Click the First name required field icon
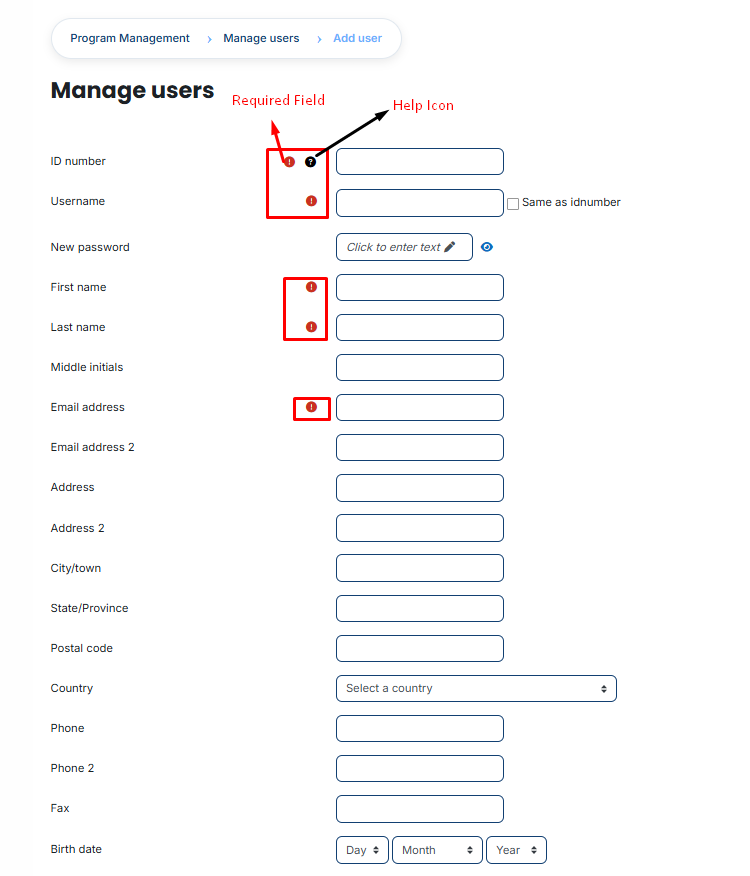The width and height of the screenshot is (750, 876). pos(311,287)
